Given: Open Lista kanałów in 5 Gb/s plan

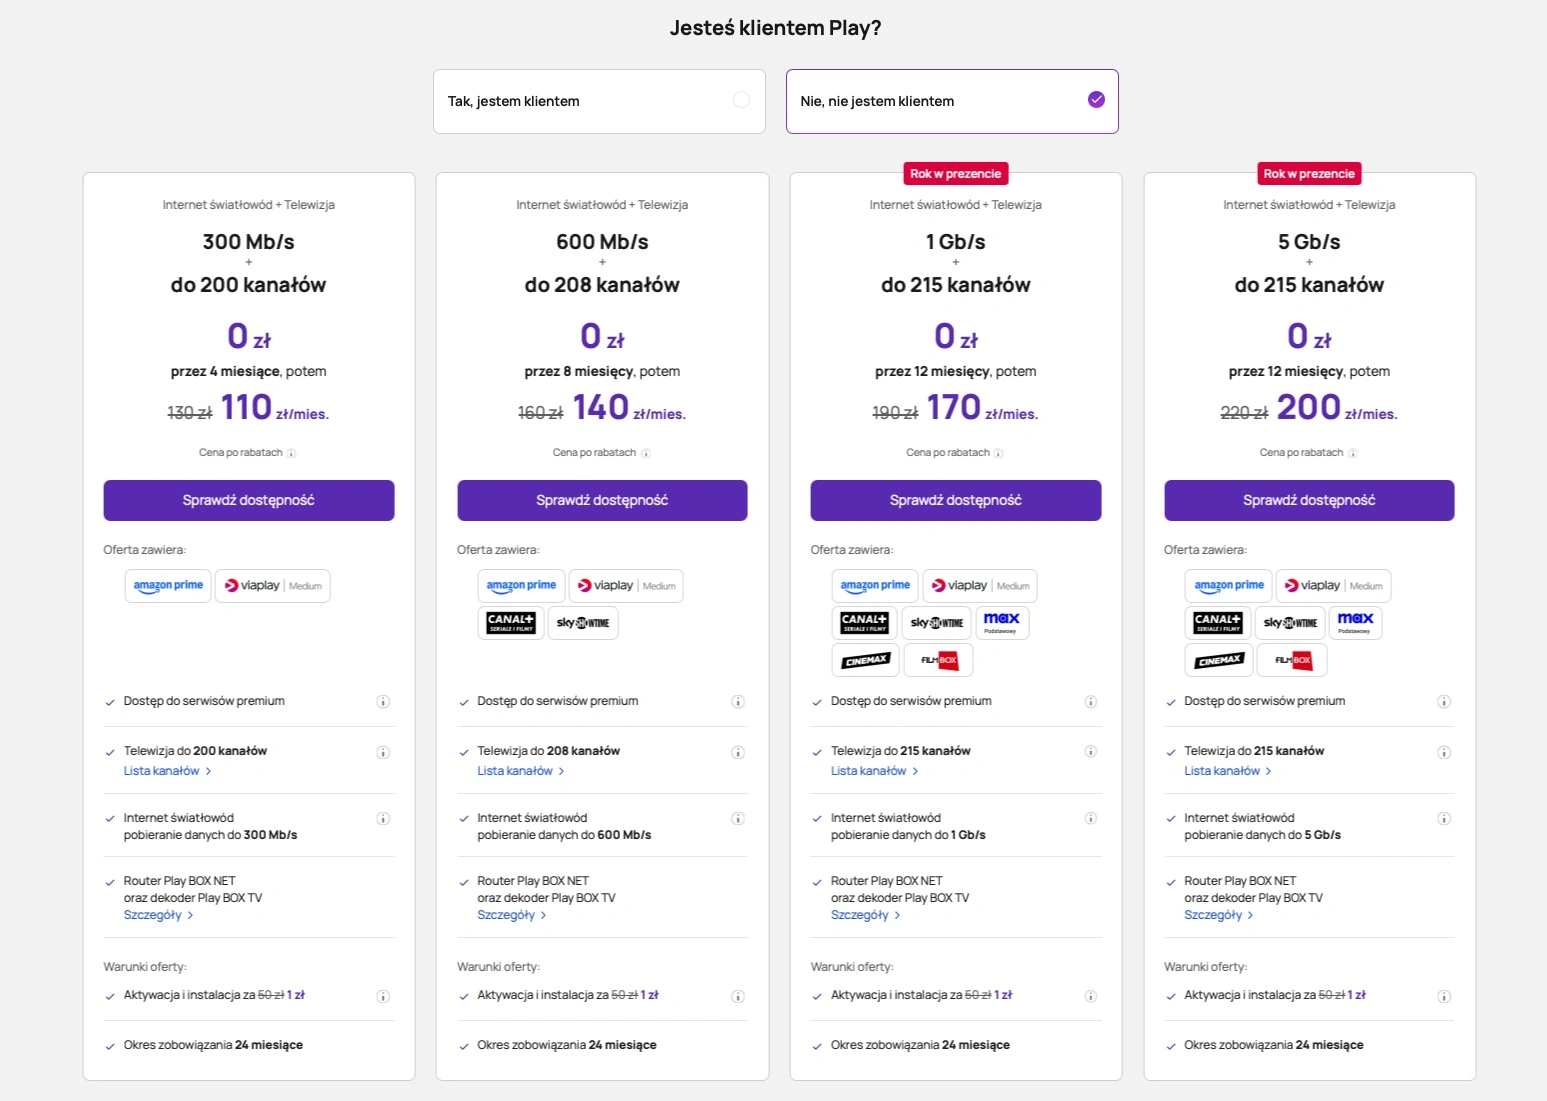Looking at the screenshot, I should (x=1228, y=771).
